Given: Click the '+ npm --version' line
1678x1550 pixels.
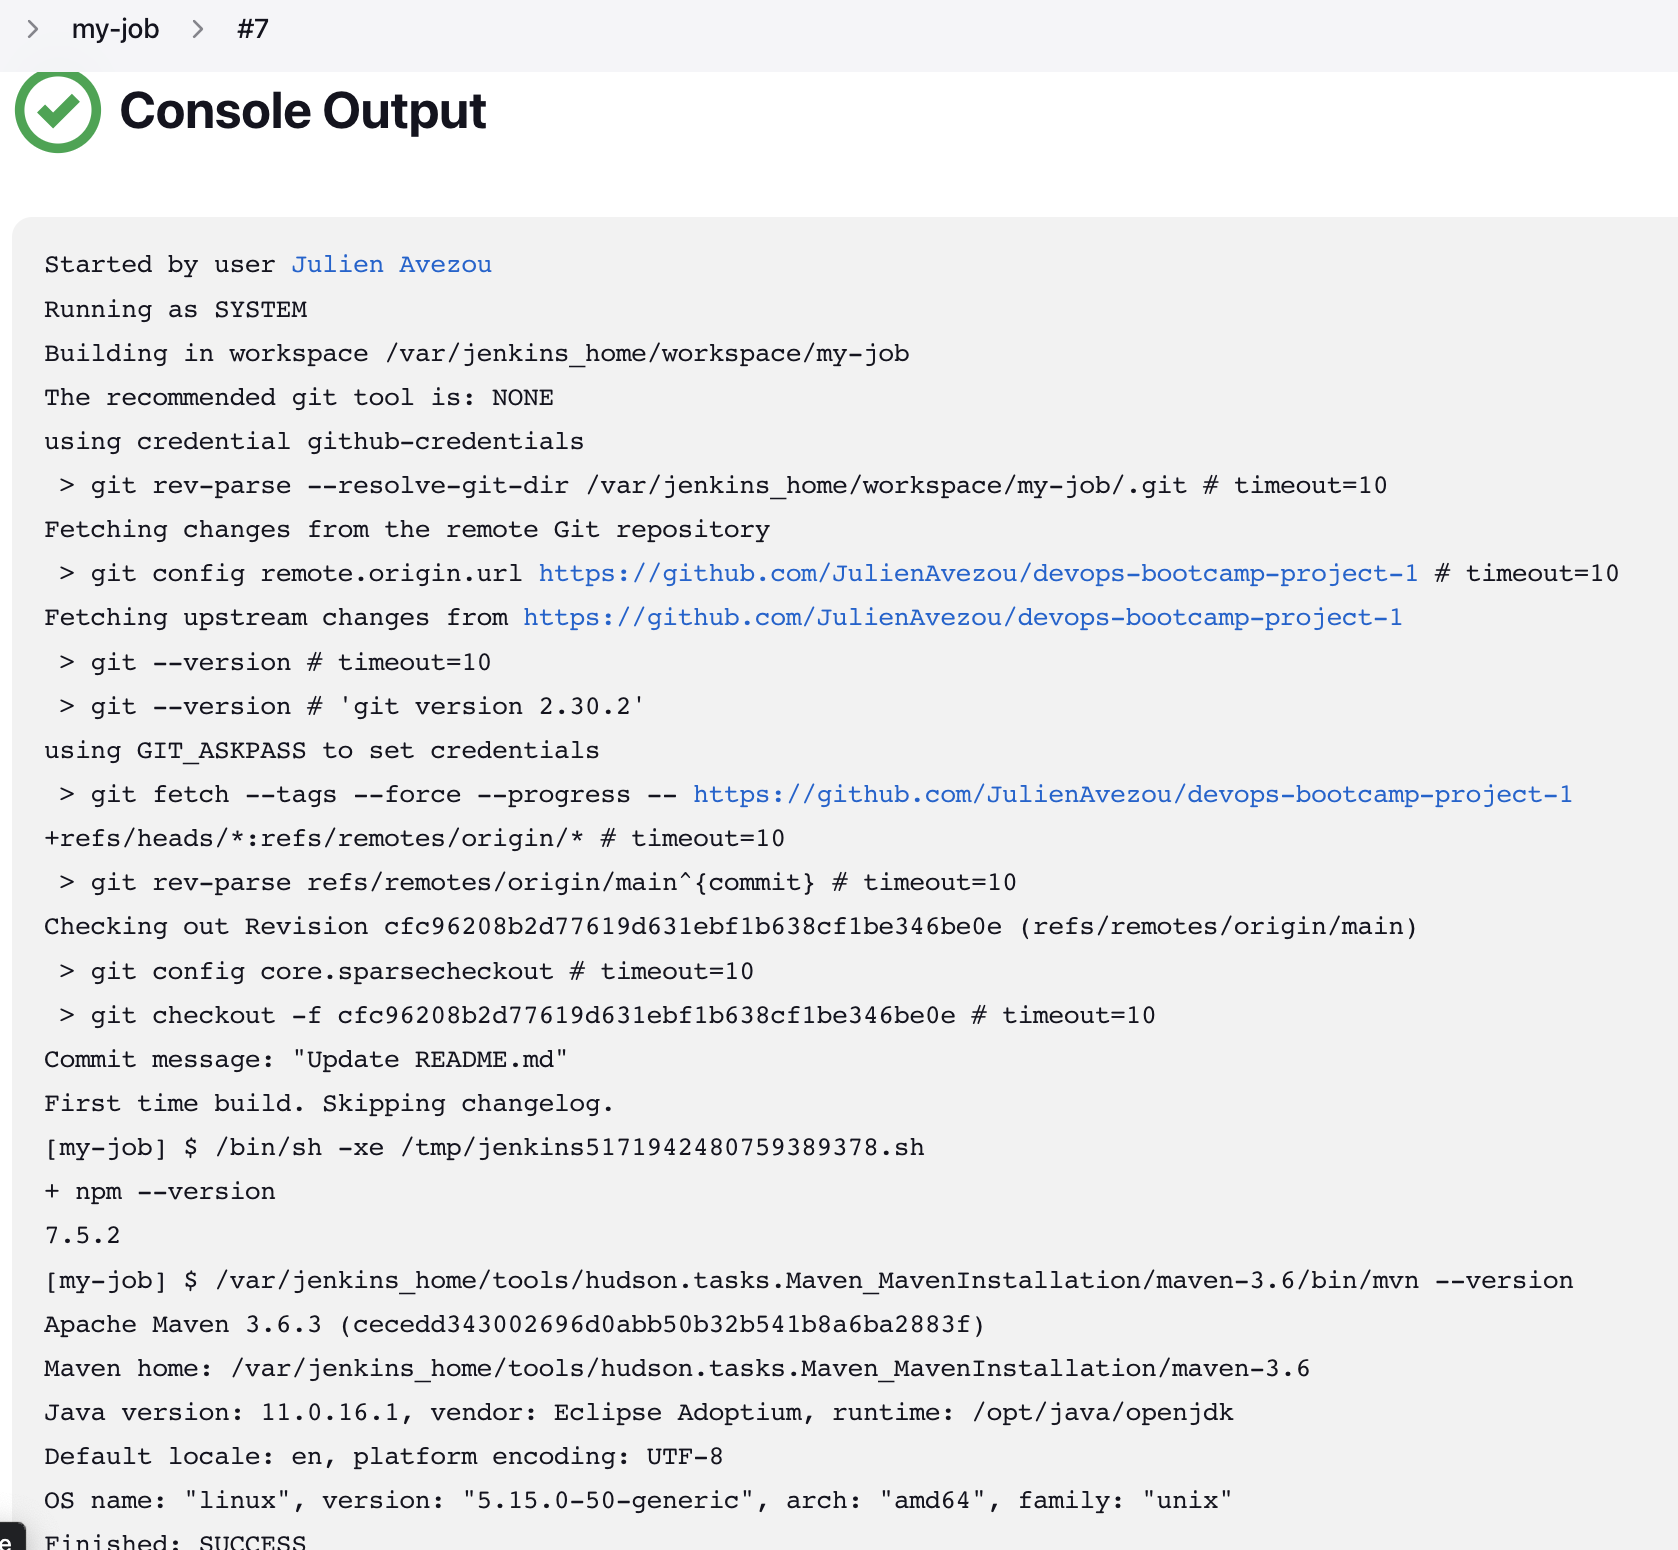Looking at the screenshot, I should (160, 1192).
